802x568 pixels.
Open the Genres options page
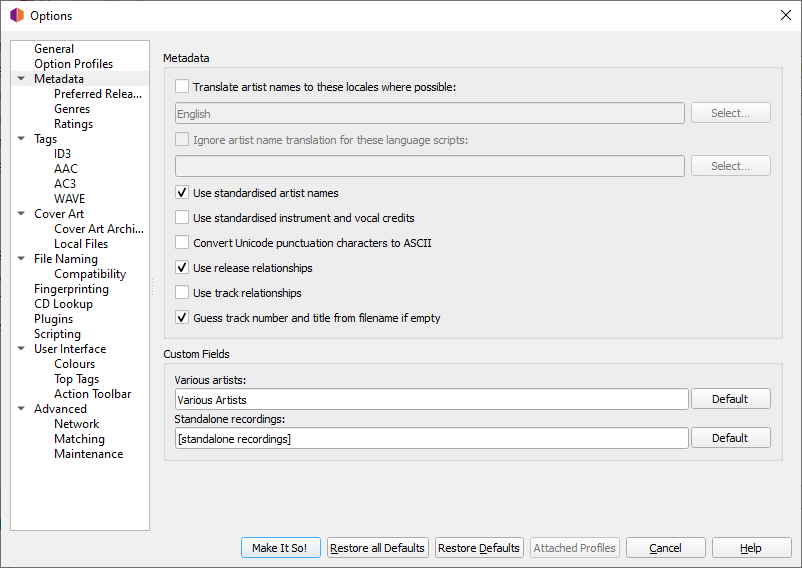click(72, 109)
